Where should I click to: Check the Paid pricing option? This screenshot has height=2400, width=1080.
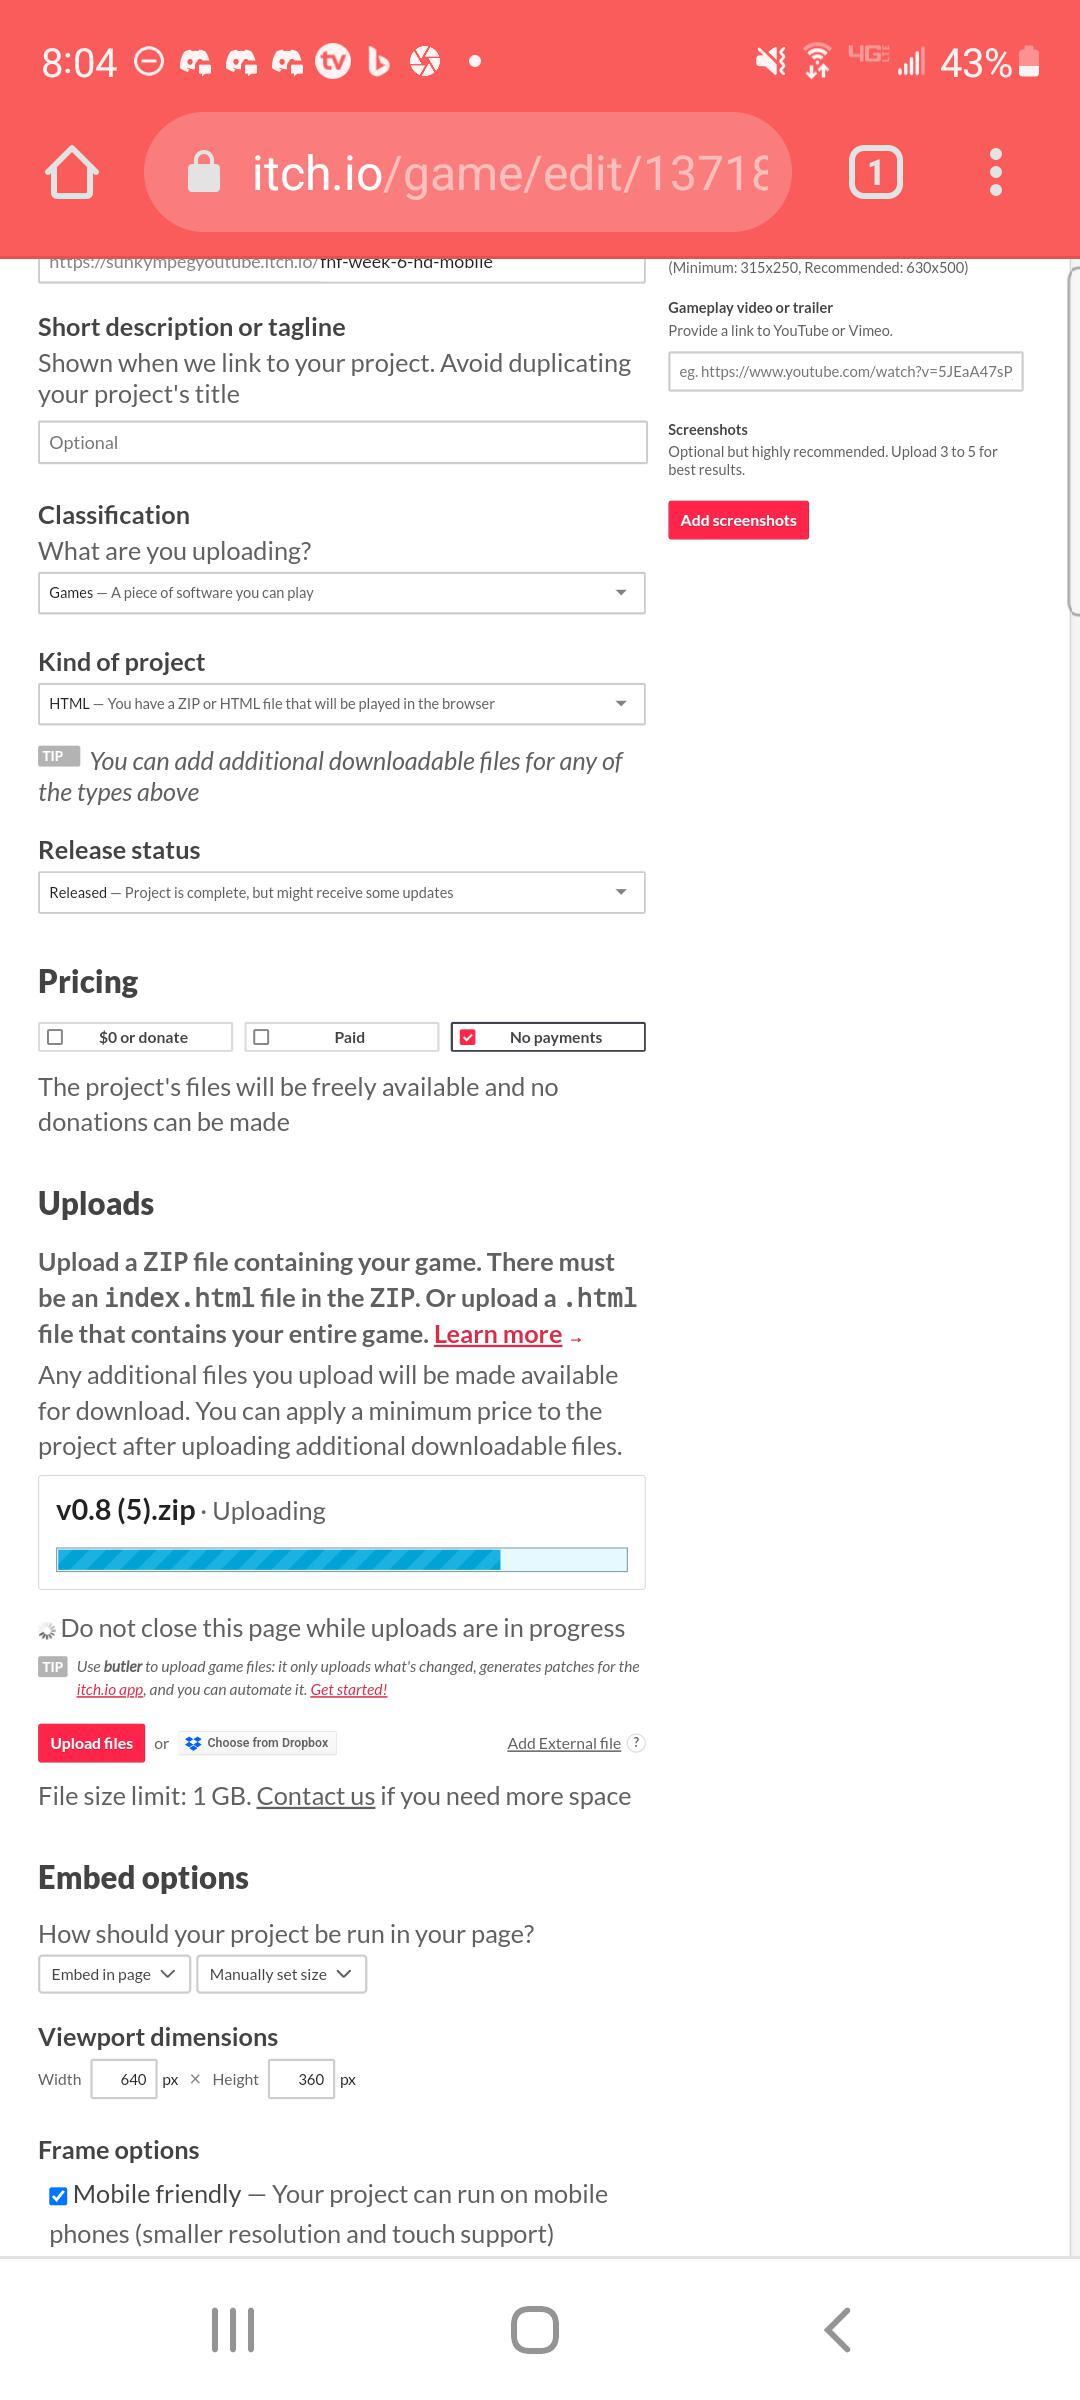342,1037
